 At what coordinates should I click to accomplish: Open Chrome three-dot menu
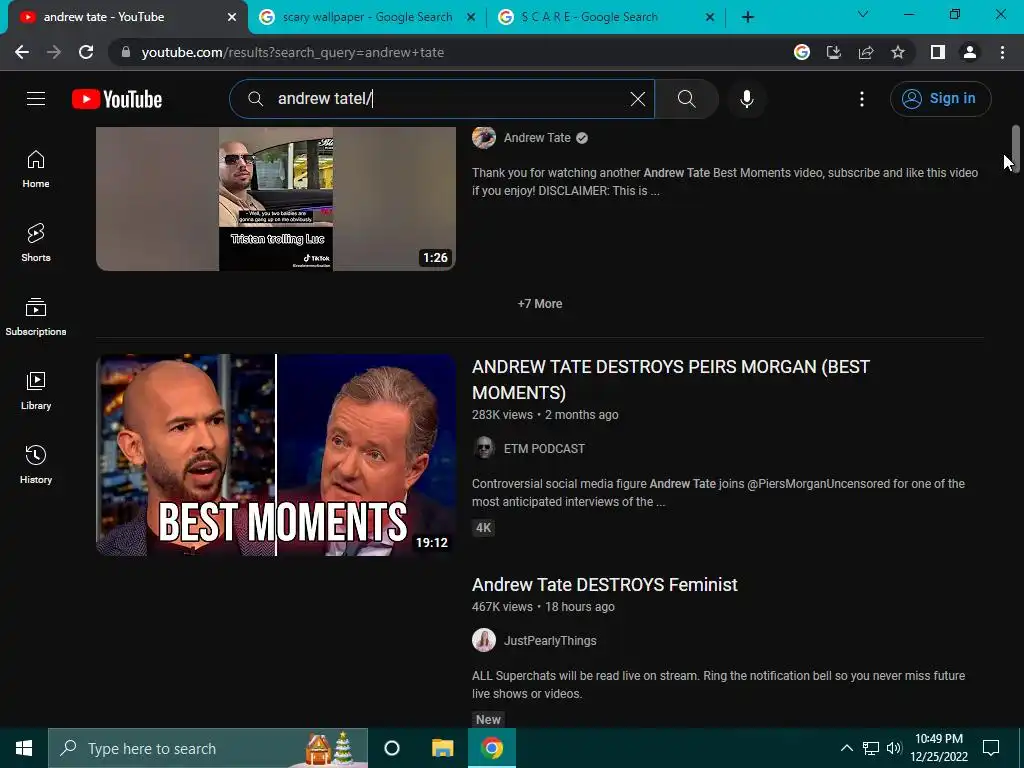1002,52
